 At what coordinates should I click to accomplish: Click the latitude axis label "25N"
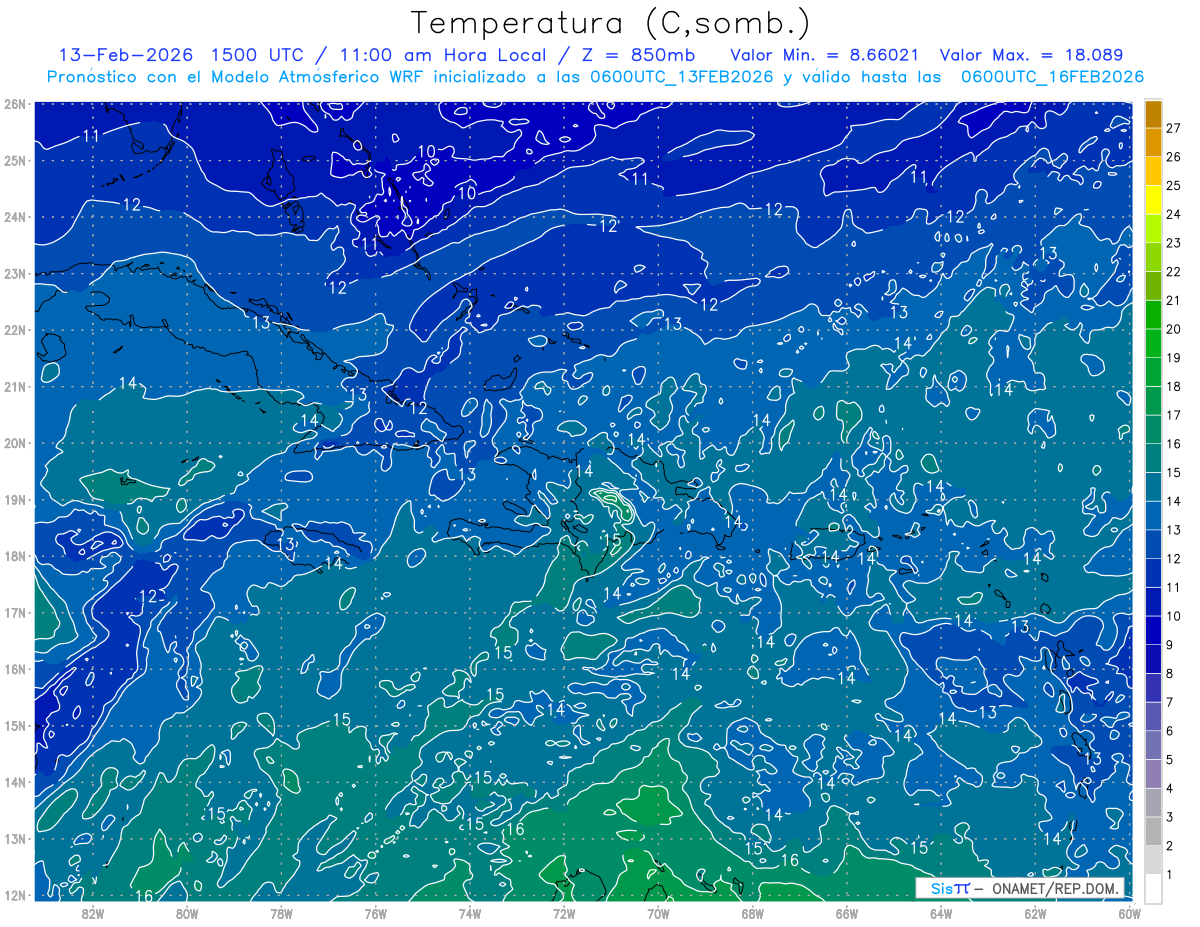pyautogui.click(x=14, y=160)
